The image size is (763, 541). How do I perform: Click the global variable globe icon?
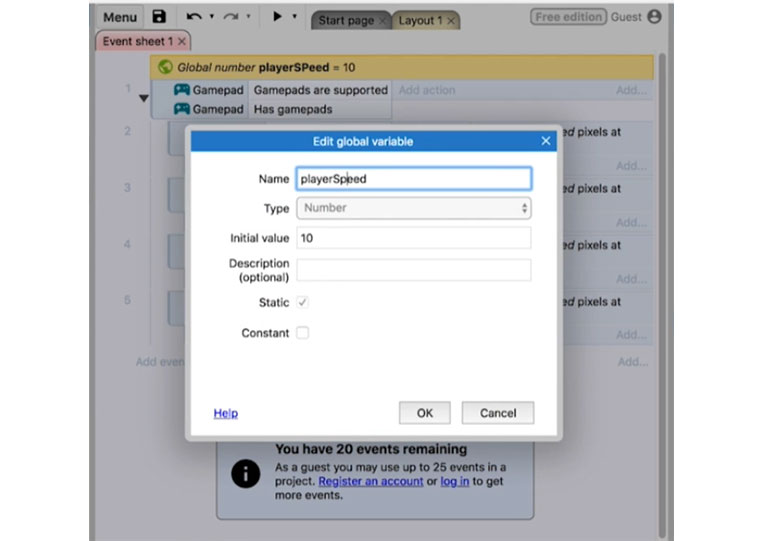coord(165,67)
